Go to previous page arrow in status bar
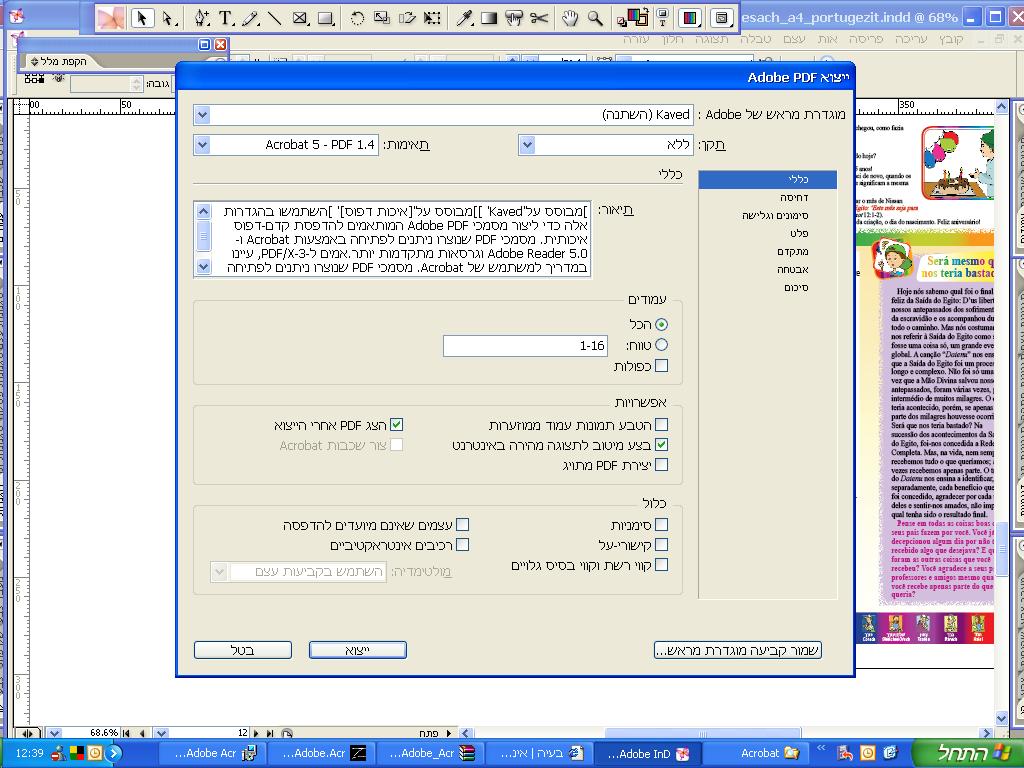 click(142, 733)
